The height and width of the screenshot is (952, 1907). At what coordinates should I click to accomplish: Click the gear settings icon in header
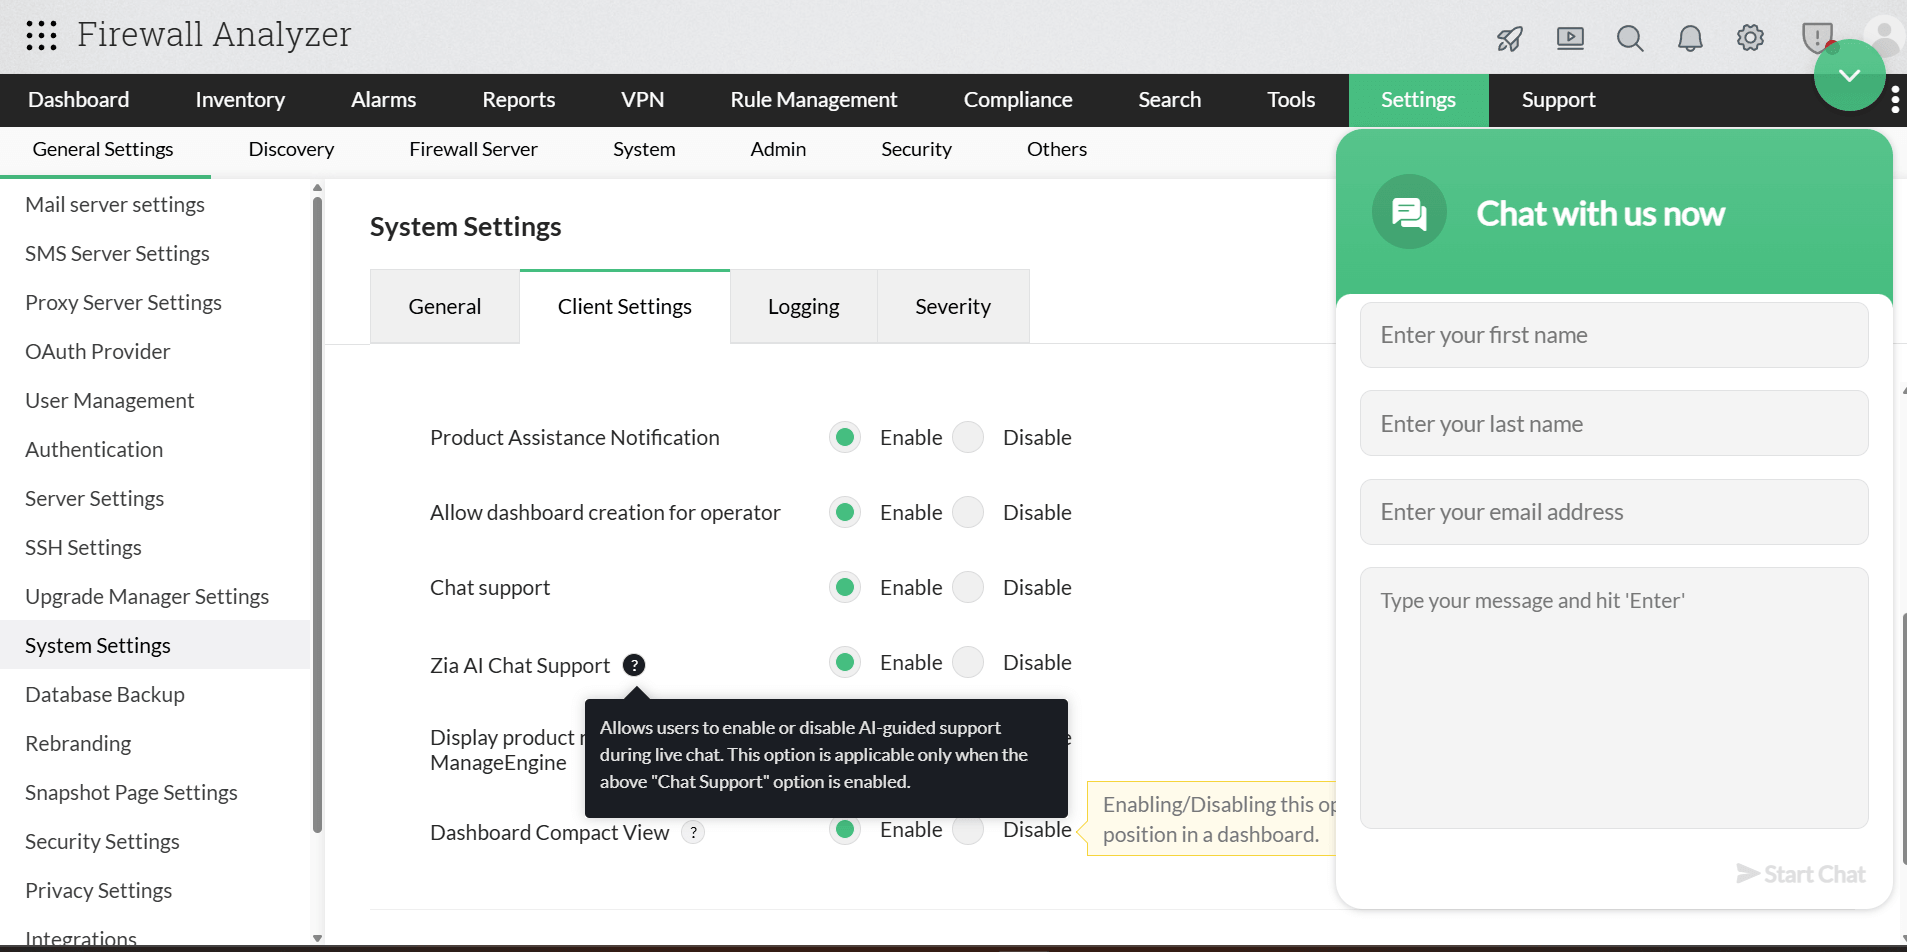(1750, 38)
